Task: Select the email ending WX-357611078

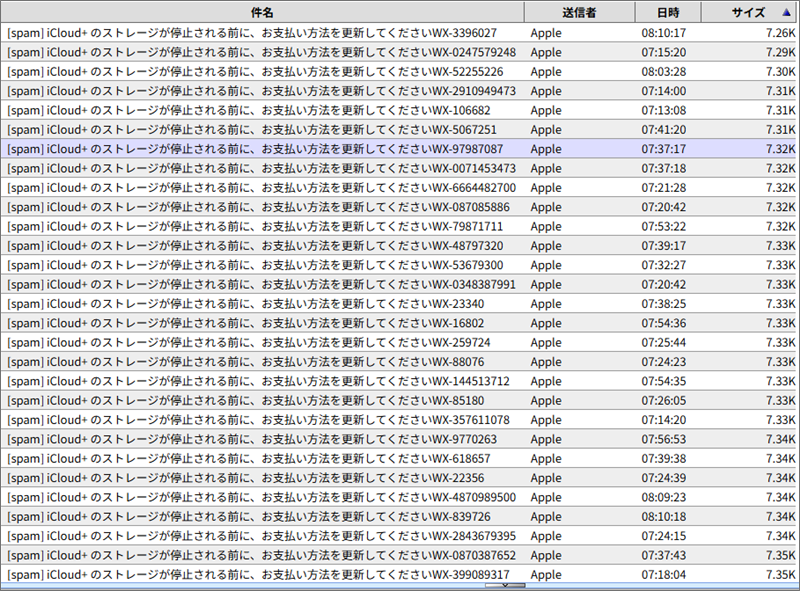Action: [x=400, y=420]
